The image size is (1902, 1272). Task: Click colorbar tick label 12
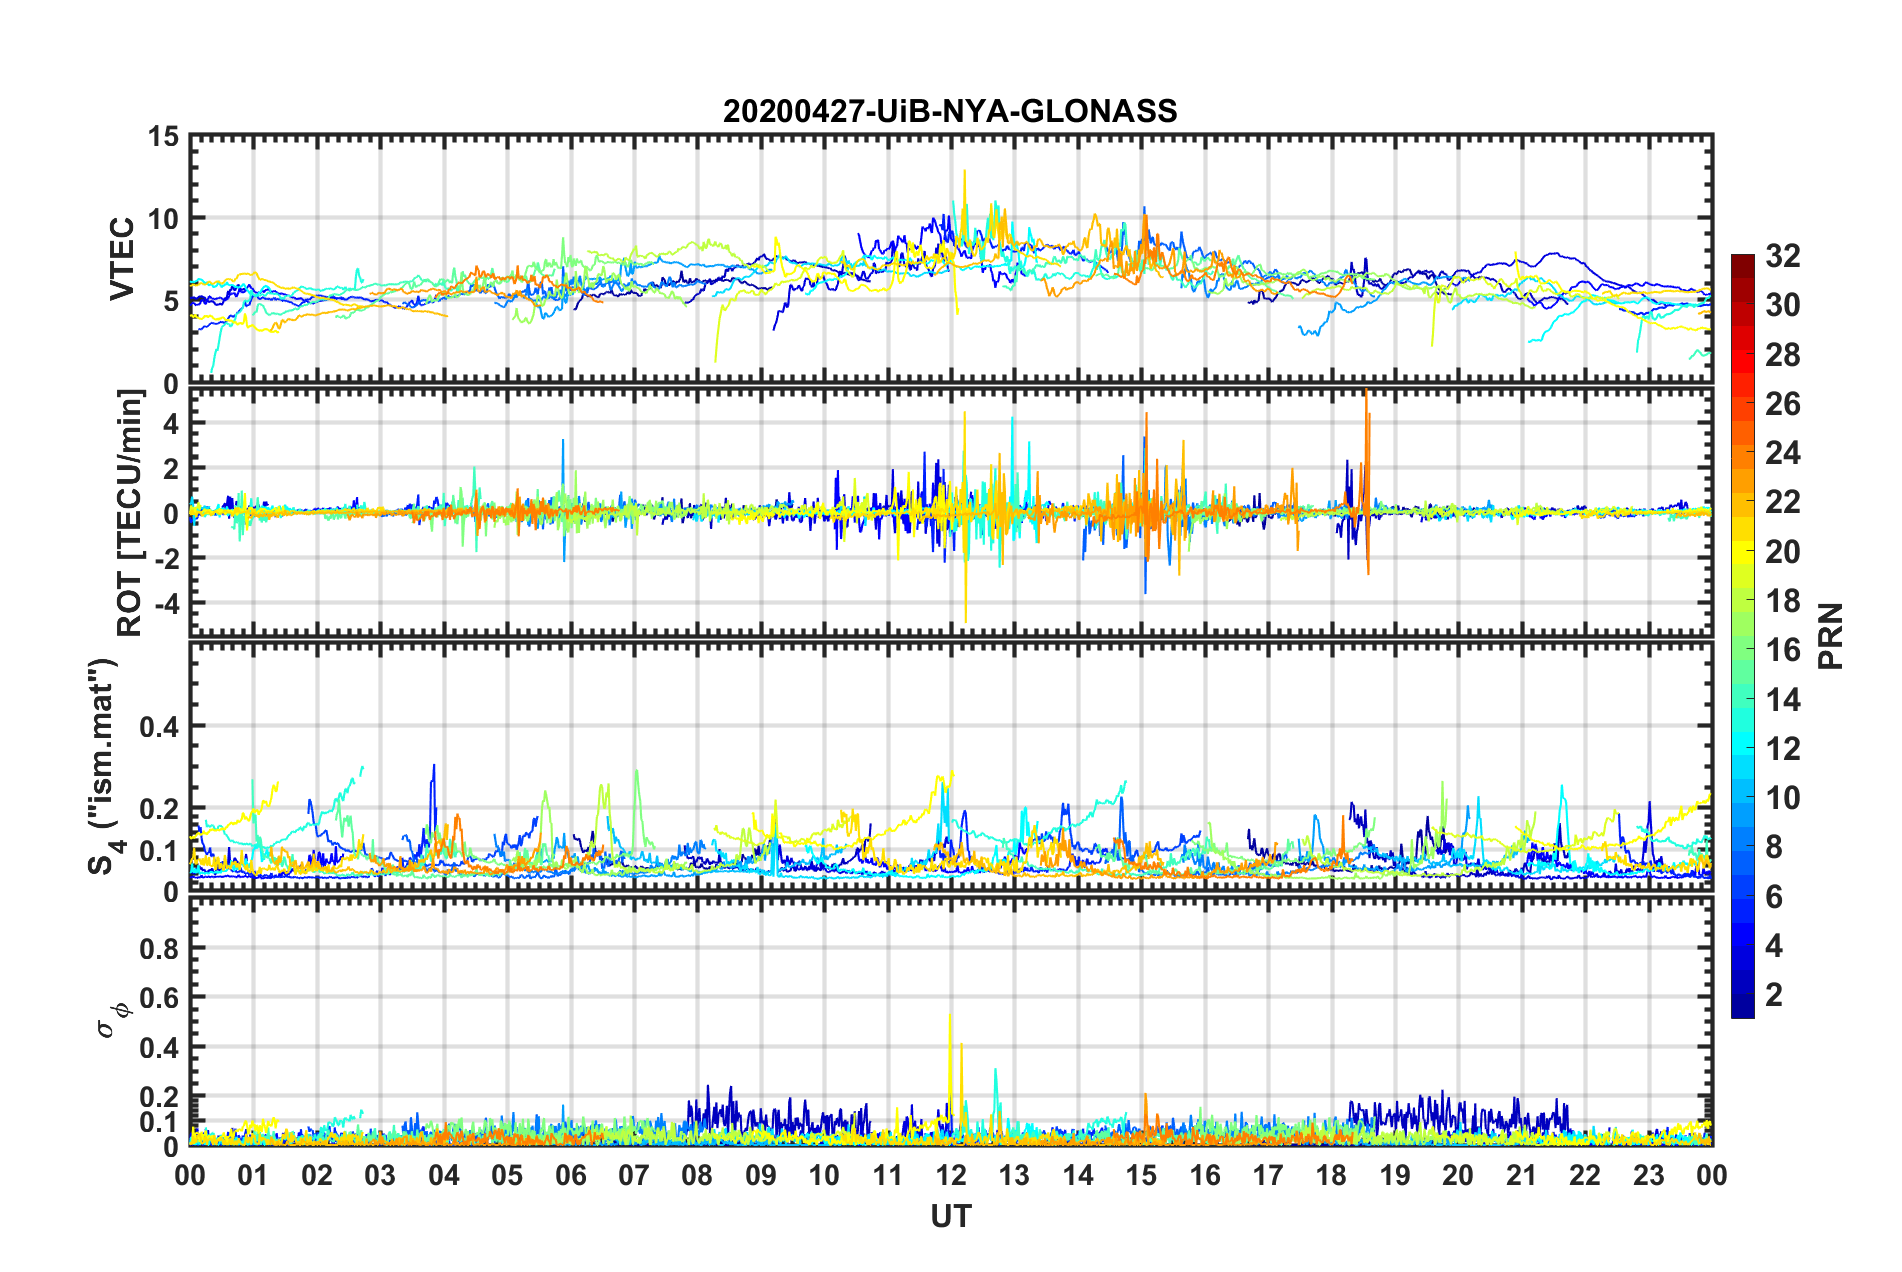point(1783,749)
